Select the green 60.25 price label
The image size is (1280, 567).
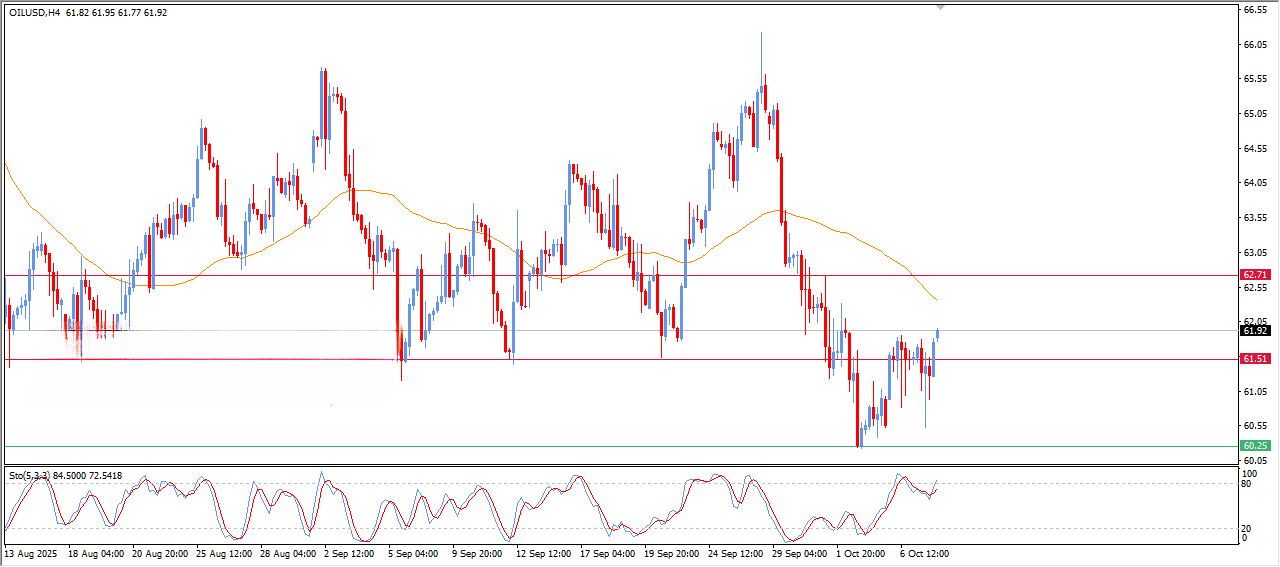1254,446
